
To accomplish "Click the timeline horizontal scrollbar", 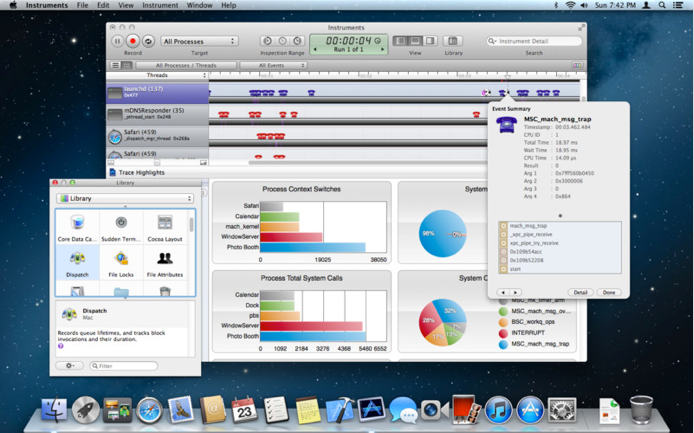I will click(367, 162).
